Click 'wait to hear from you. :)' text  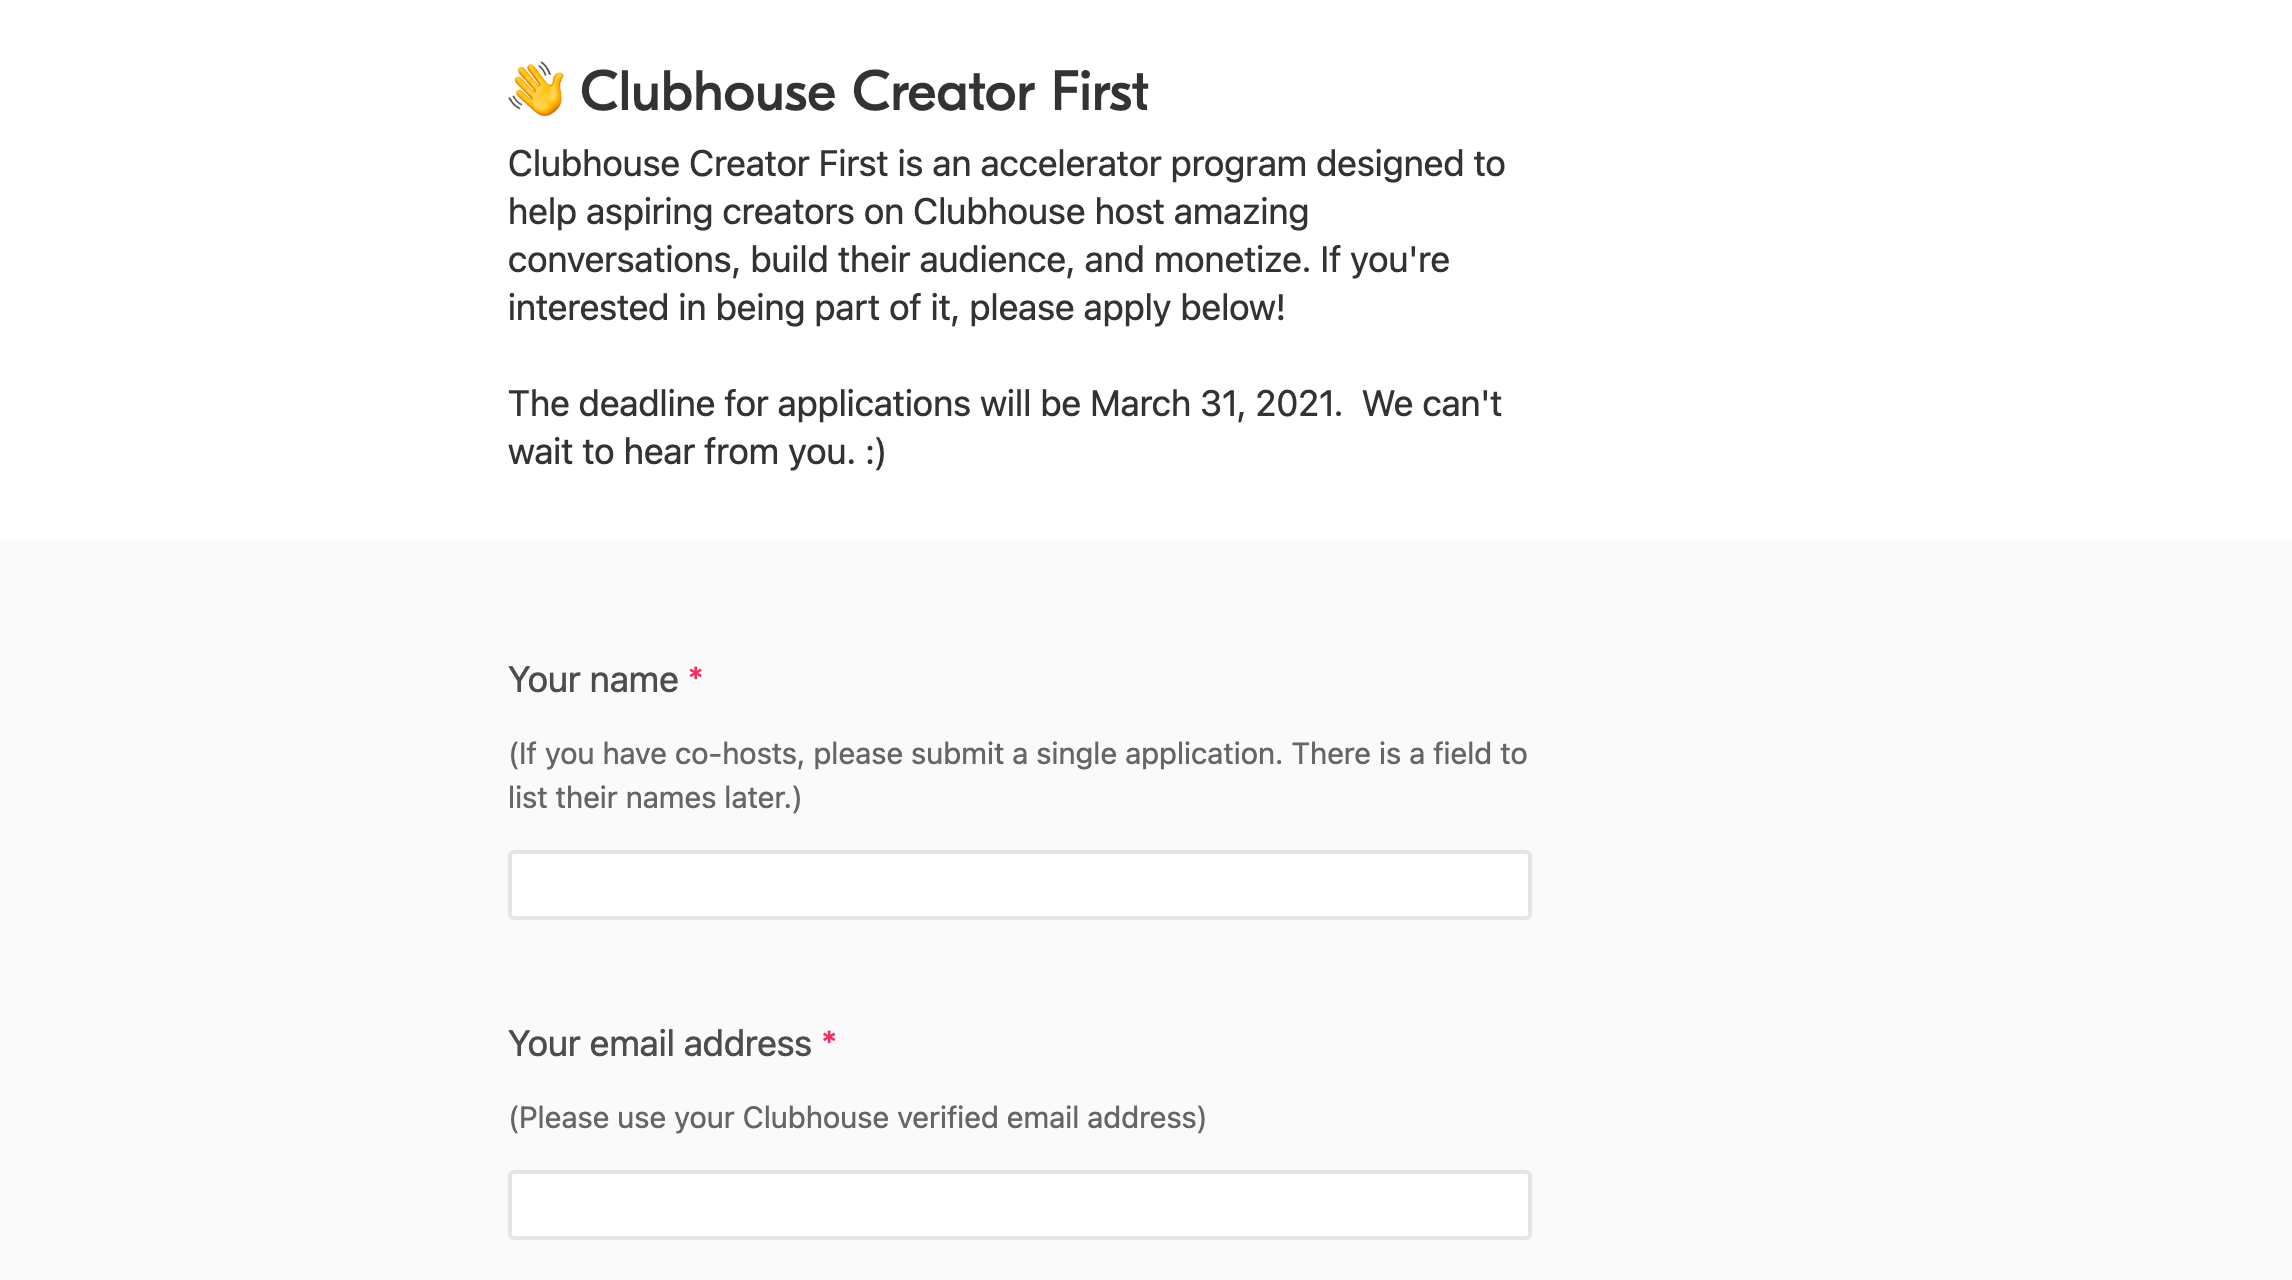697,452
